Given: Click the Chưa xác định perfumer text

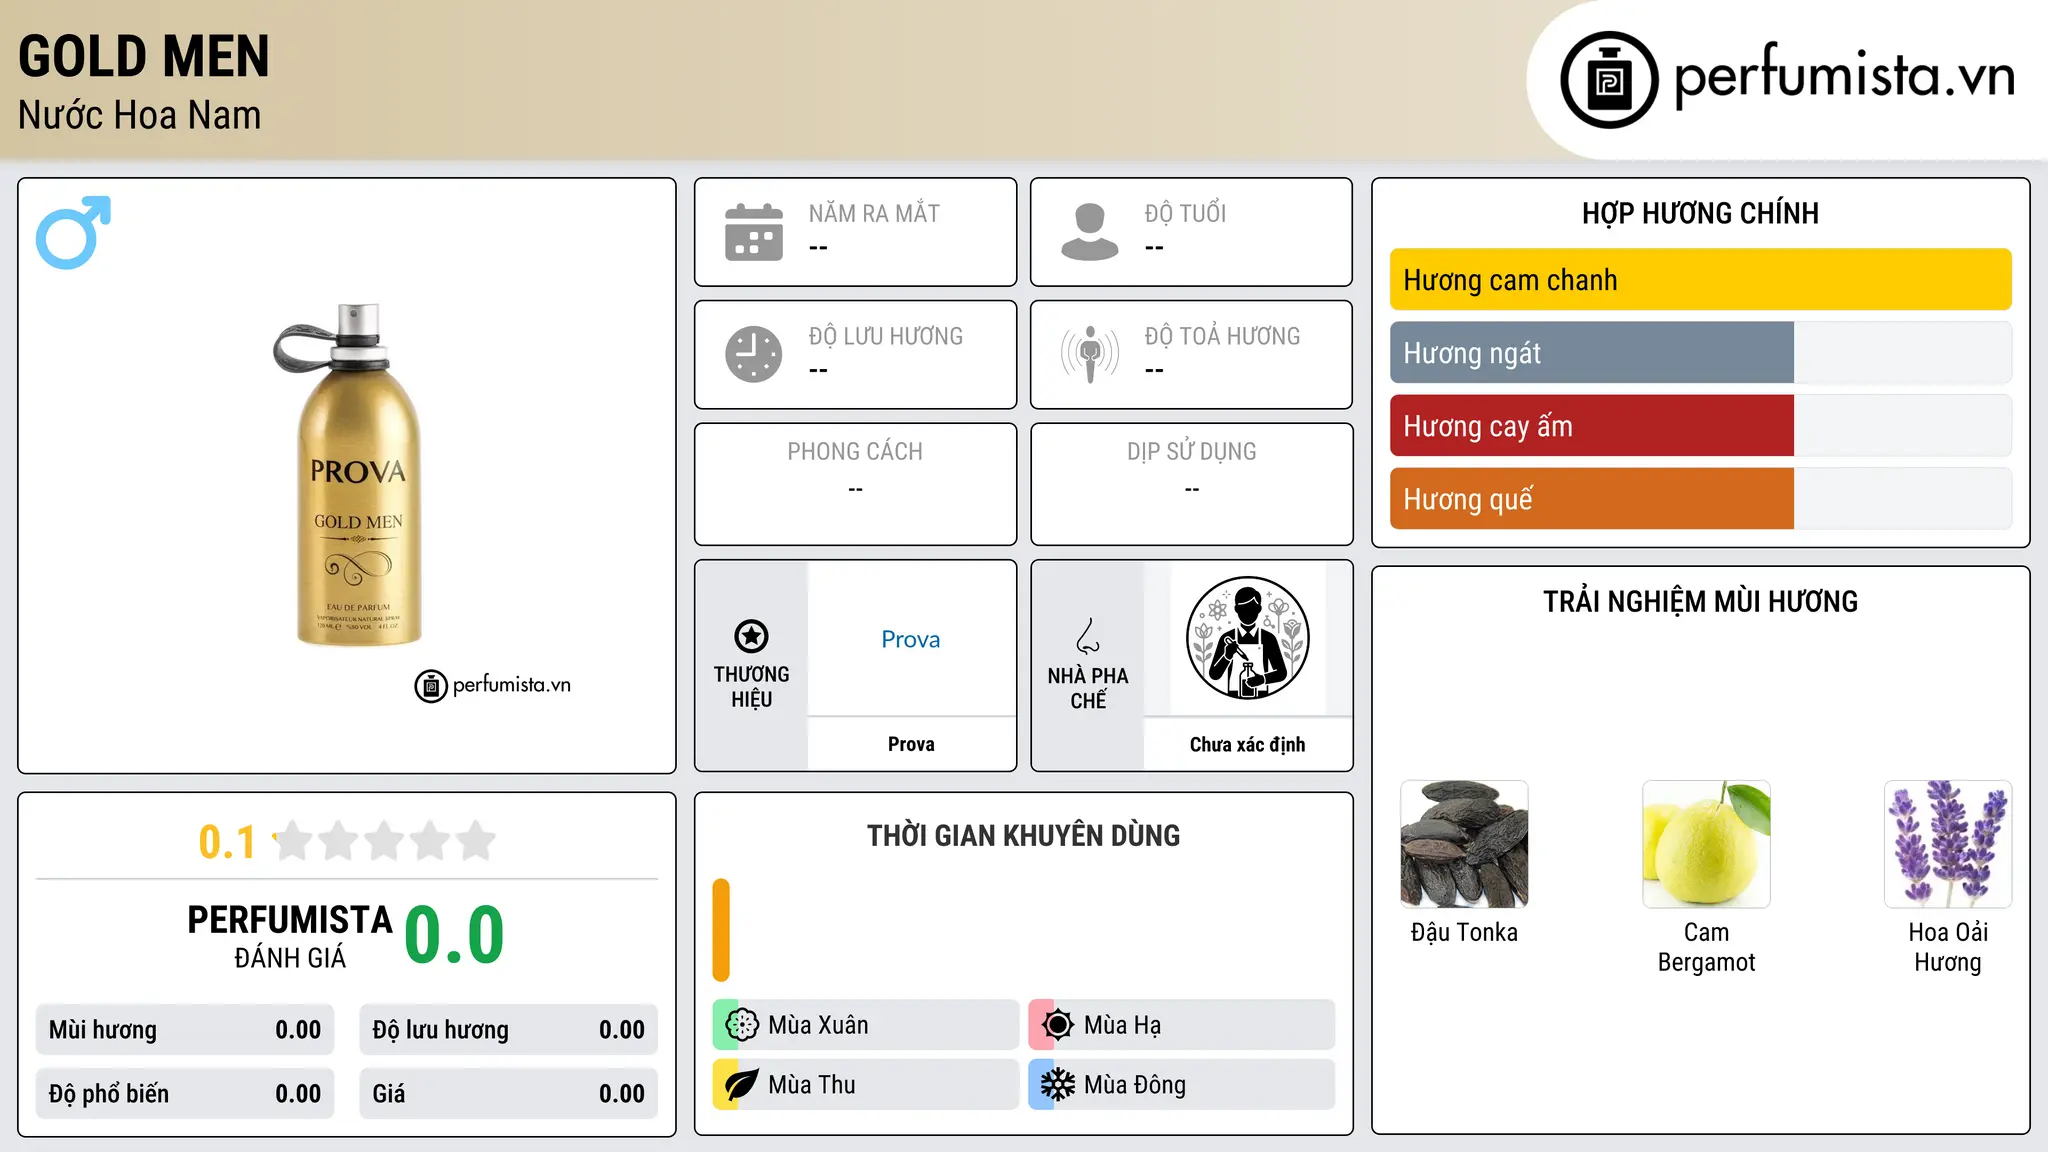Looking at the screenshot, I should click(1247, 745).
